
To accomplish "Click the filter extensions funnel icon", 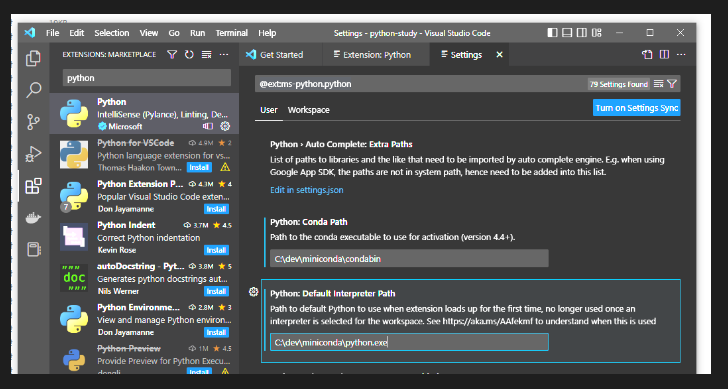I will (x=172, y=55).
